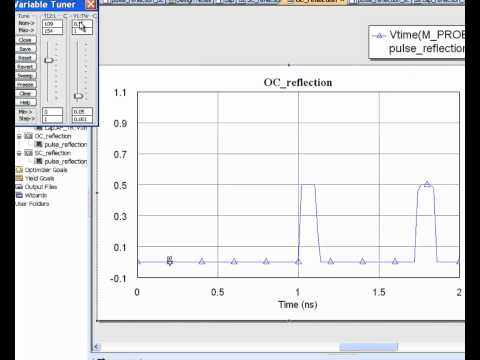Click the Close button in Variable Tuner

tap(25, 40)
